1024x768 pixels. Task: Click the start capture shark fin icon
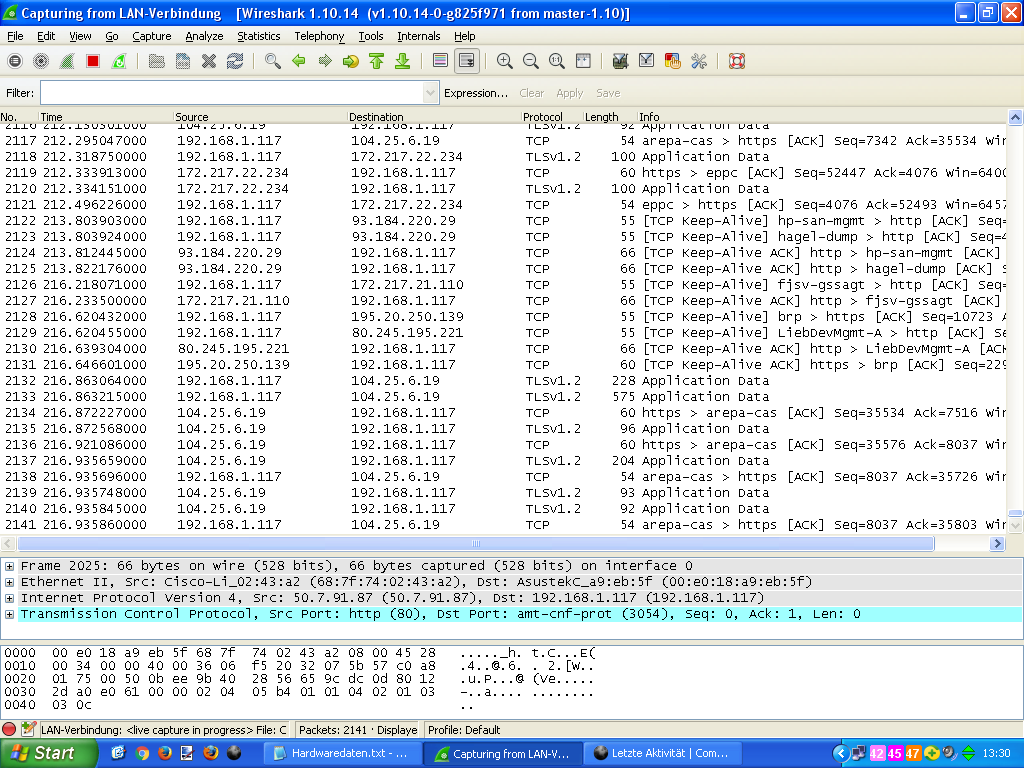pyautogui.click(x=67, y=61)
